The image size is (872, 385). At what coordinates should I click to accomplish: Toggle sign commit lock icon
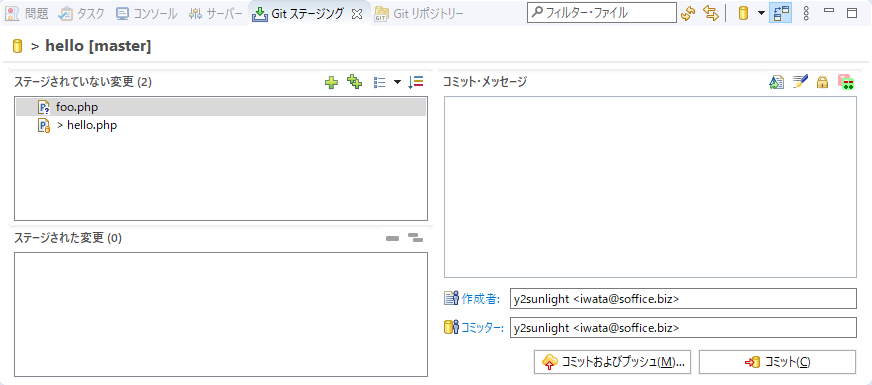(x=823, y=83)
